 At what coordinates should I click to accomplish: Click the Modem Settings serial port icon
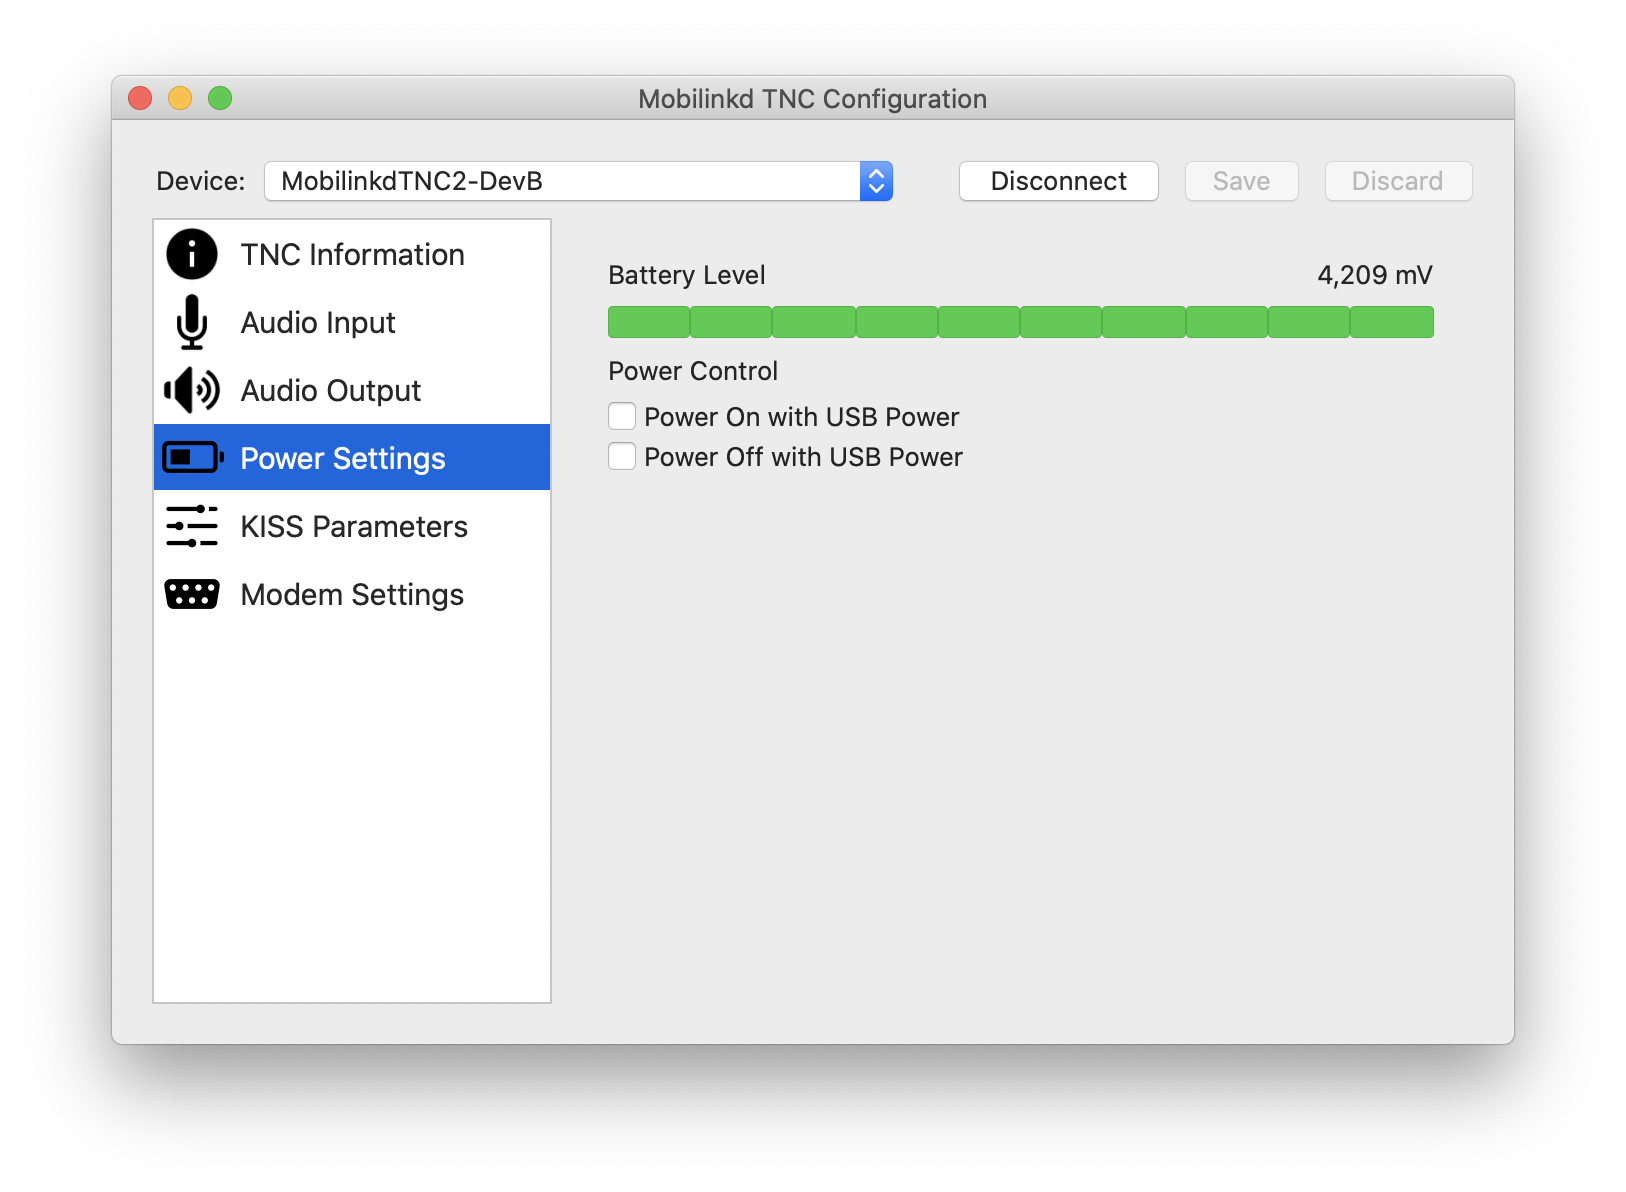(191, 594)
